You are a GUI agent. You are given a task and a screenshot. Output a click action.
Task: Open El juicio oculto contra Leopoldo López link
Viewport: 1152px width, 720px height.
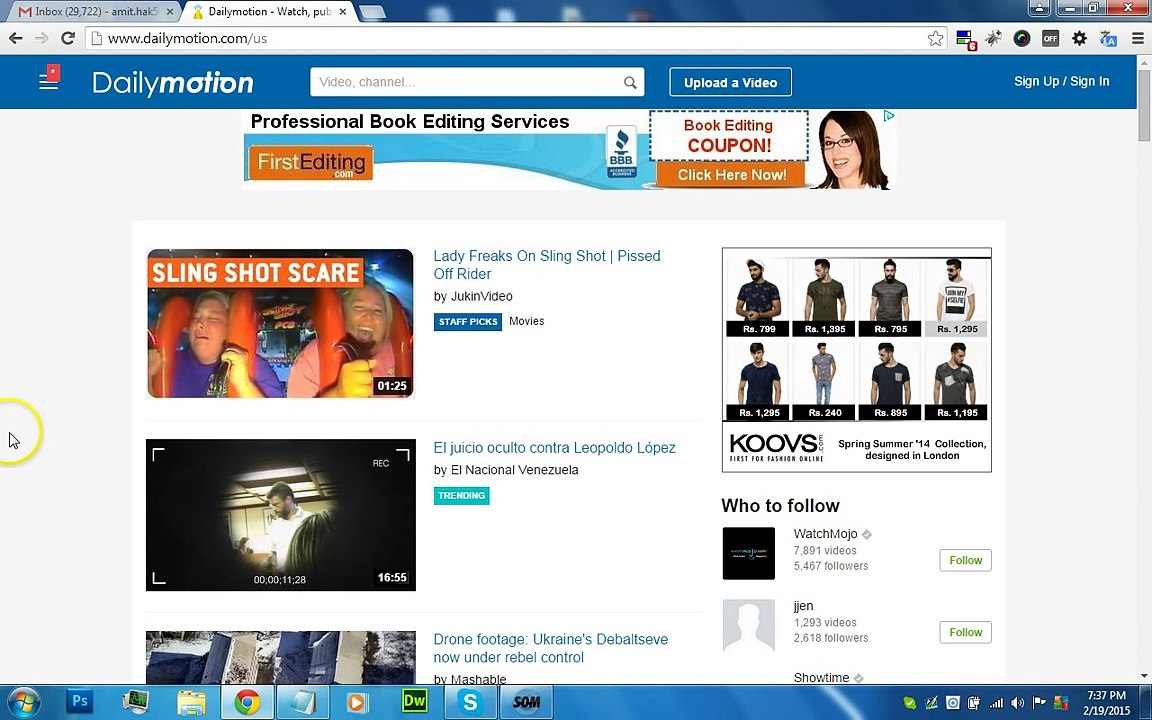point(555,447)
